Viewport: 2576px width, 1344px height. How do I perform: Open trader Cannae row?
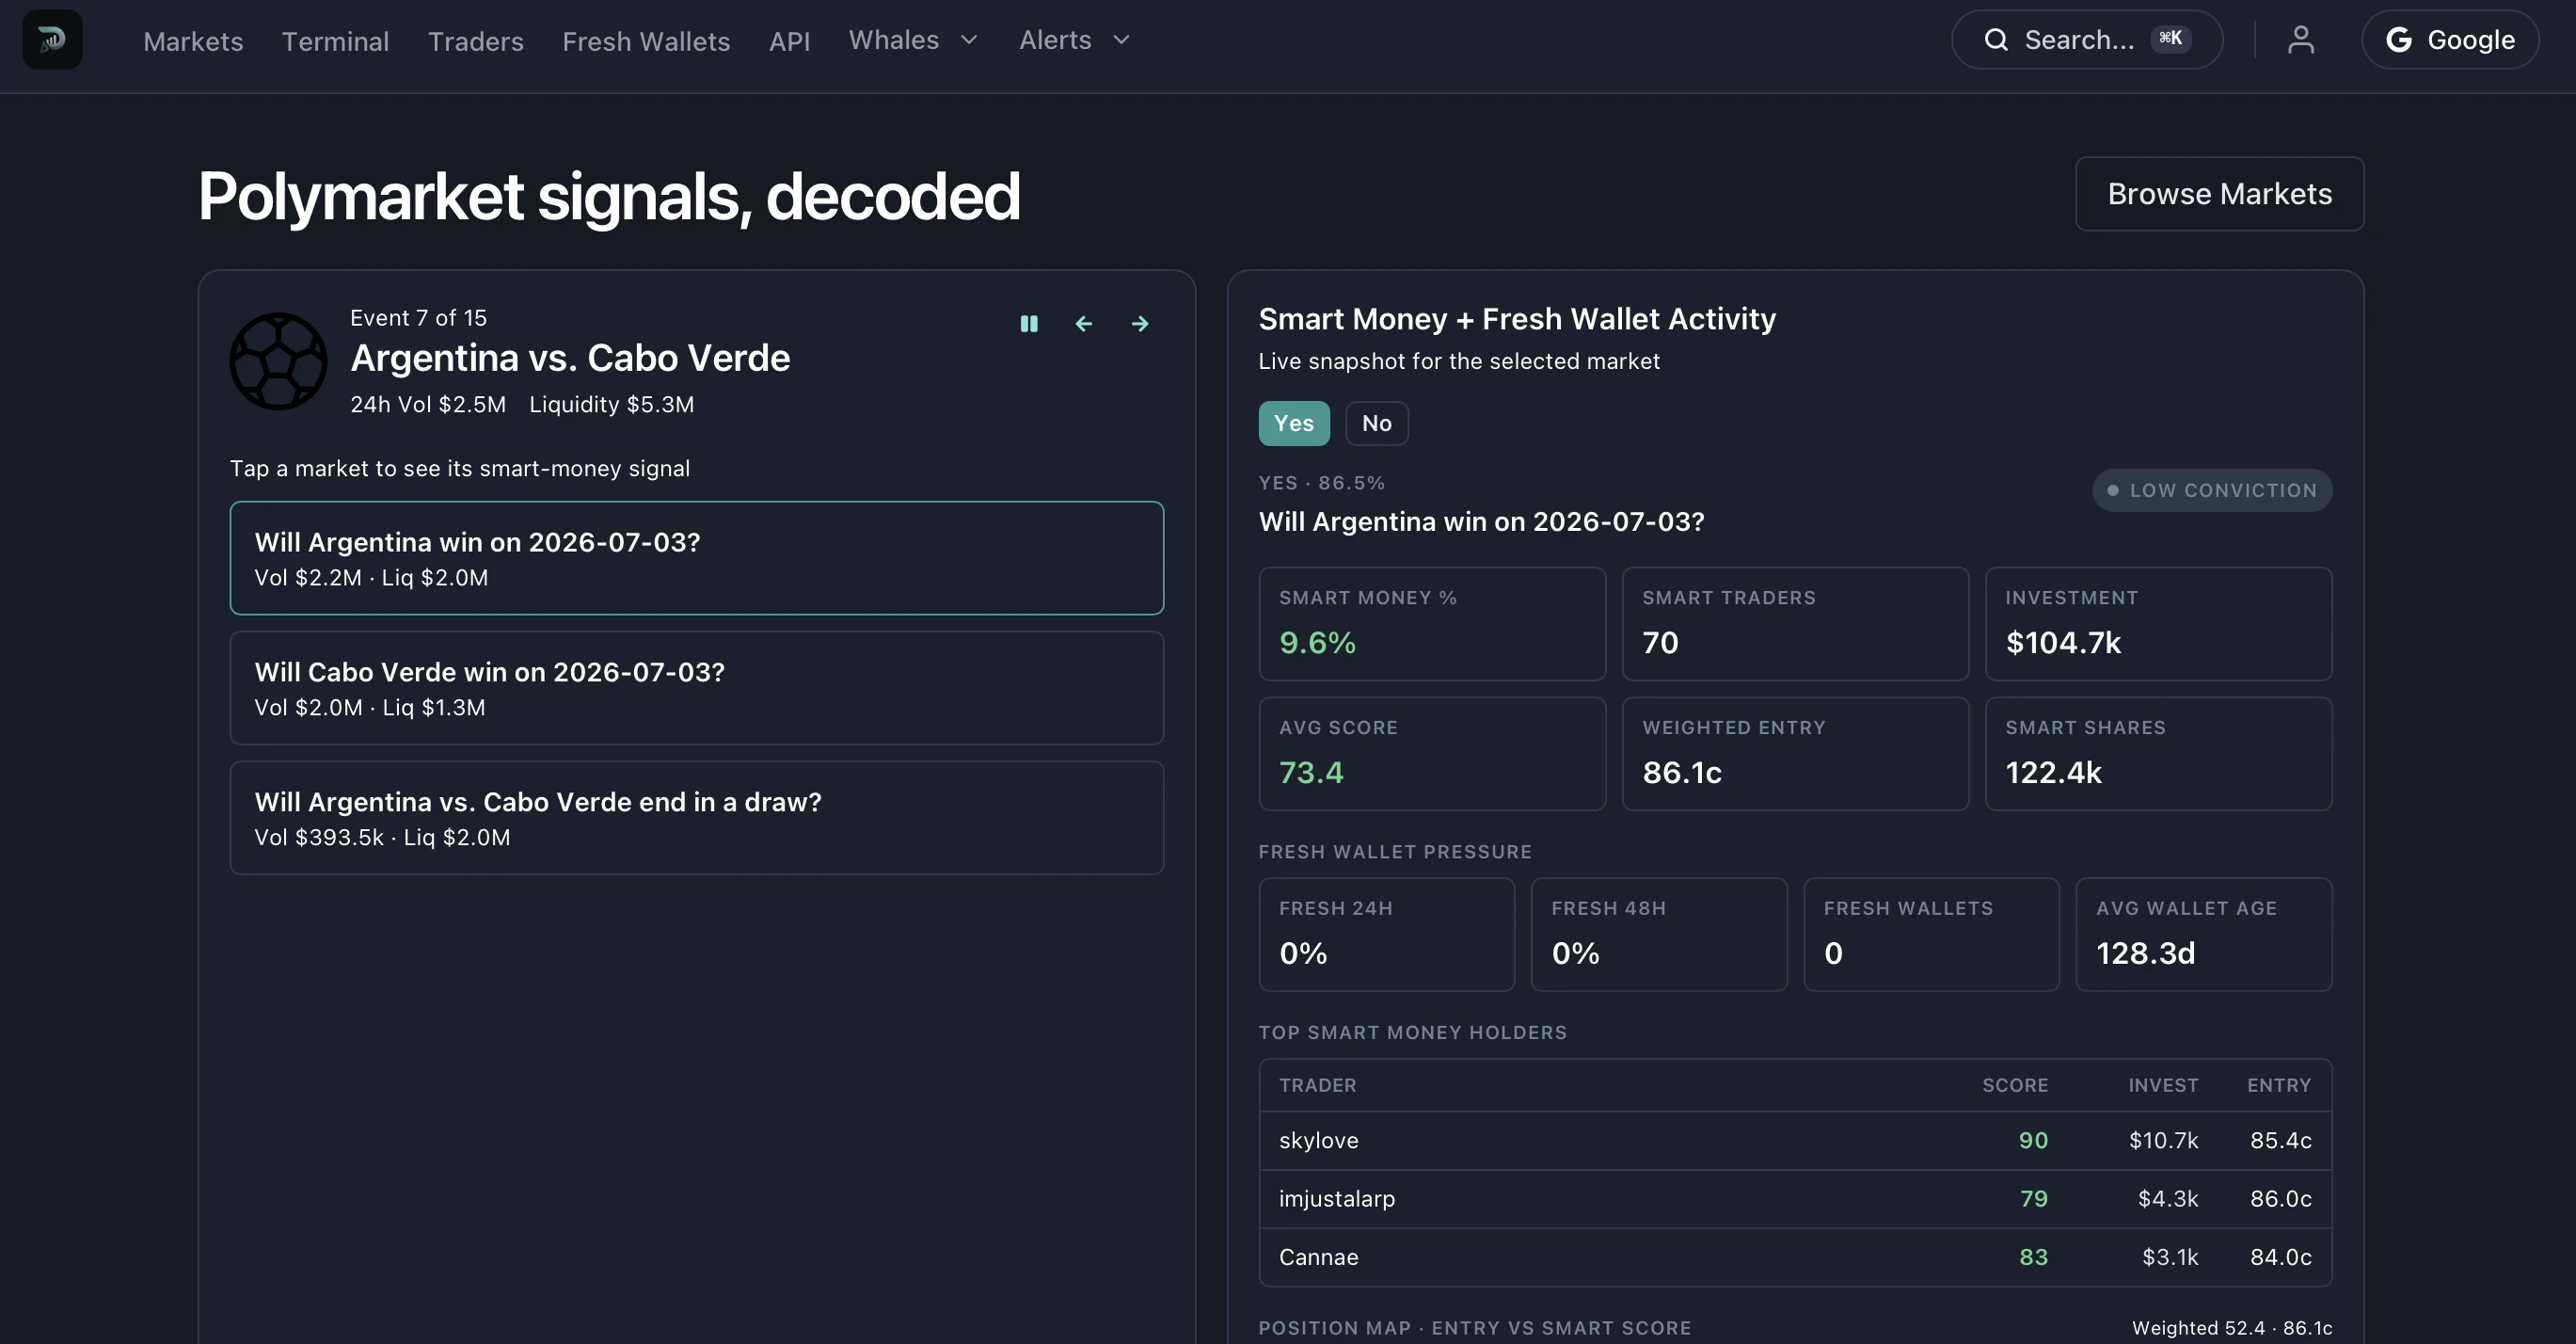click(1795, 1257)
